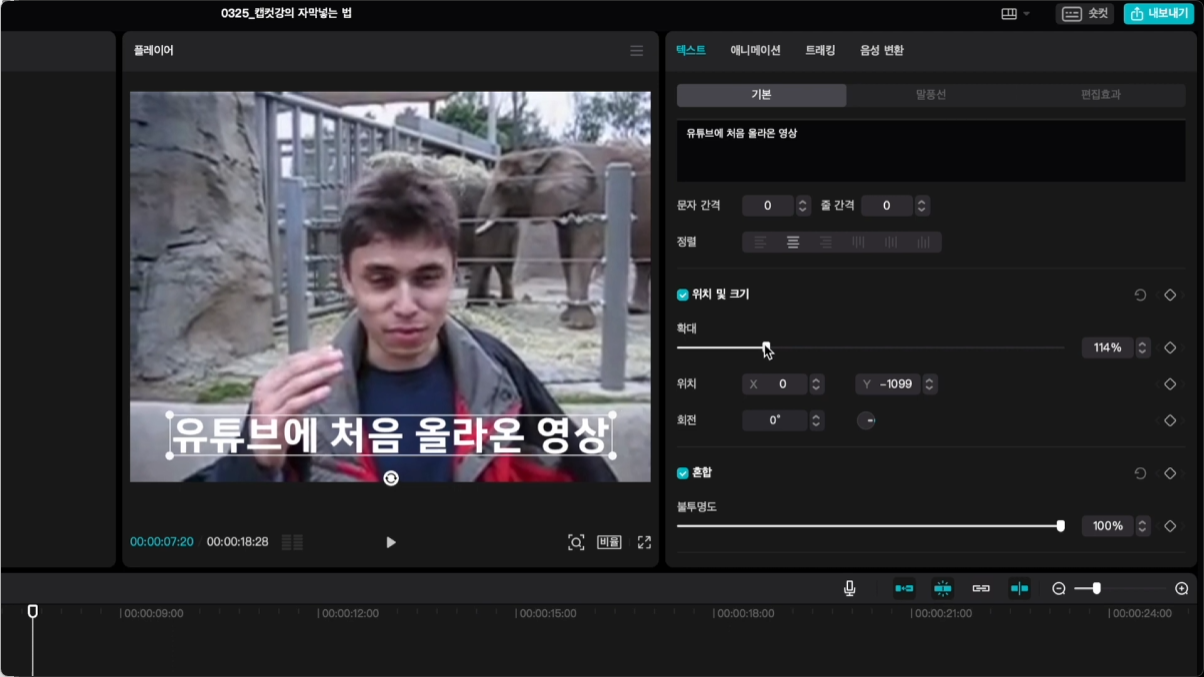Click the Y position stepper arrows
Viewport: 1204px width, 677px height.
pos(929,384)
